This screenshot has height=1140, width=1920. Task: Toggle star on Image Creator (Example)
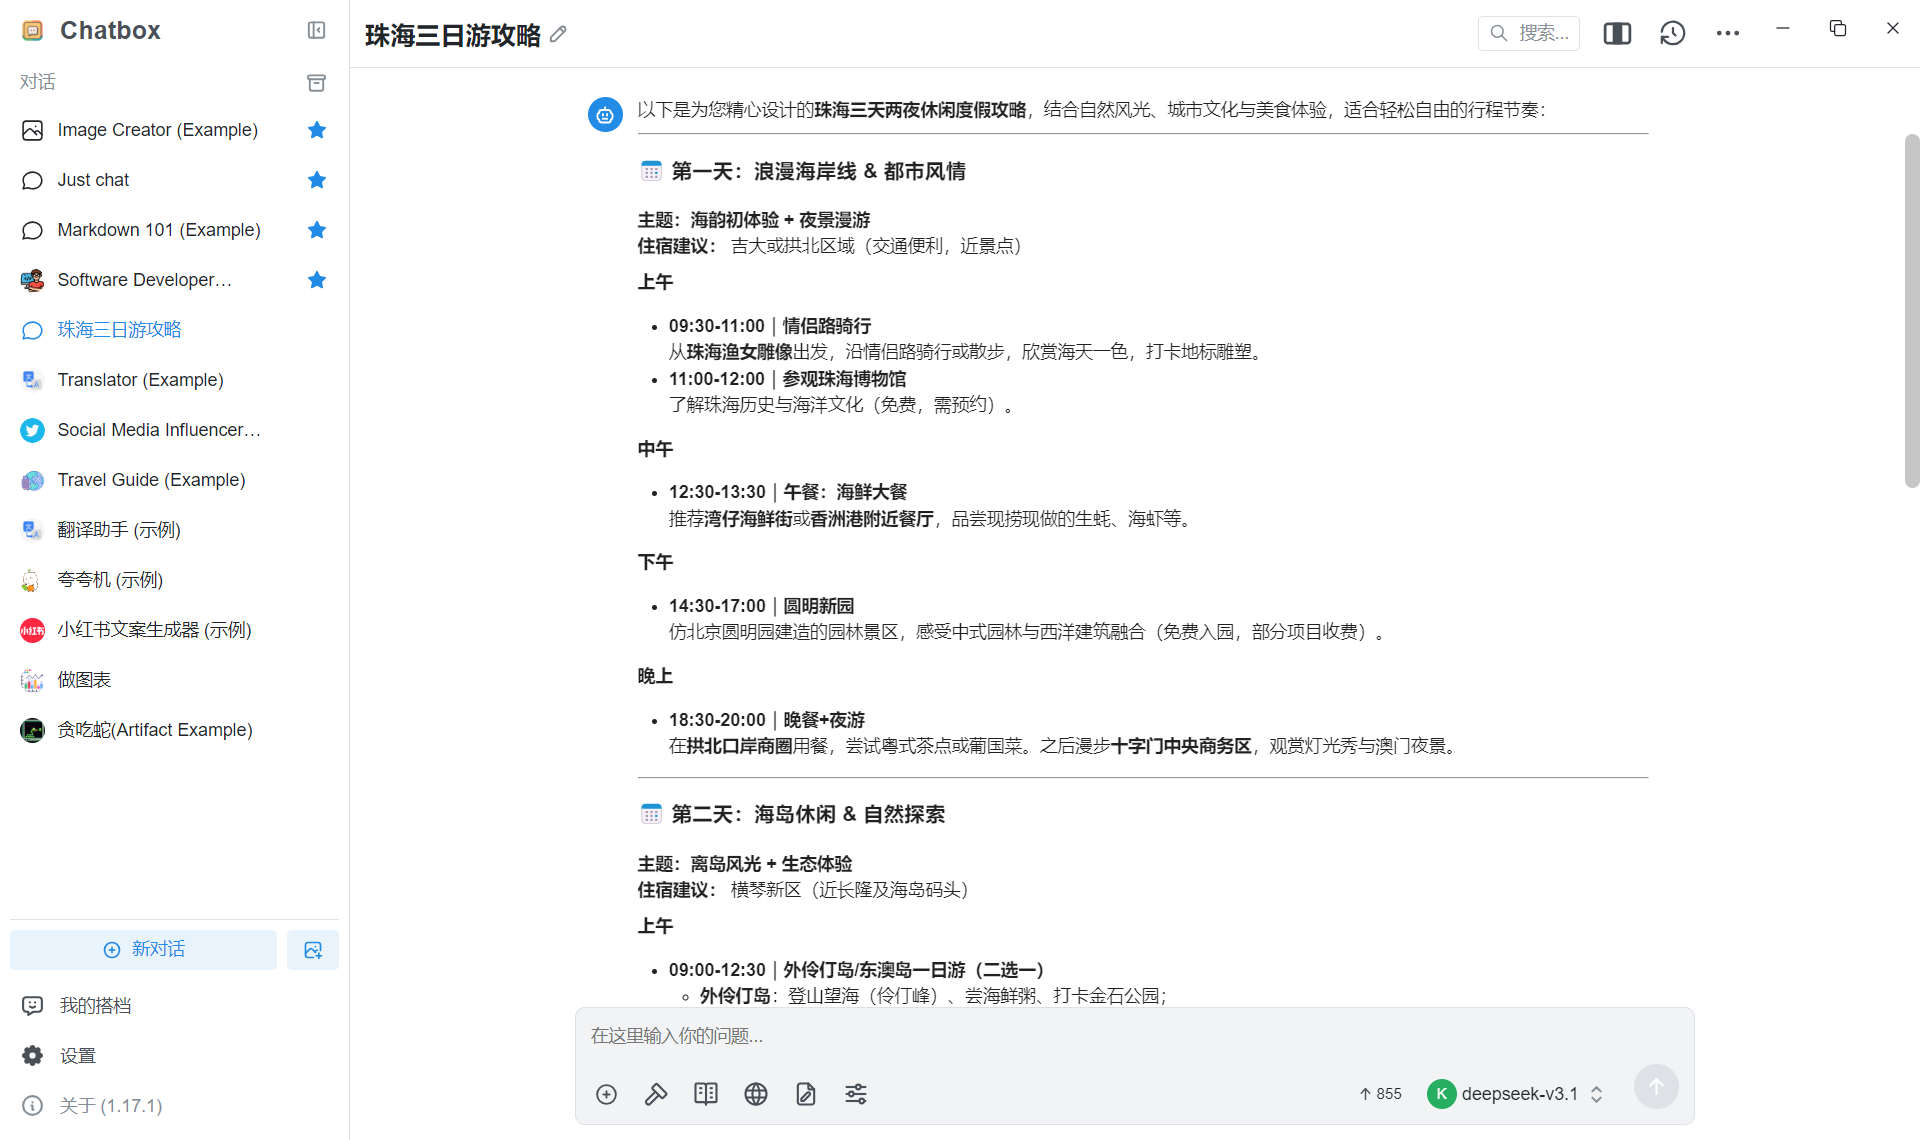(x=317, y=130)
